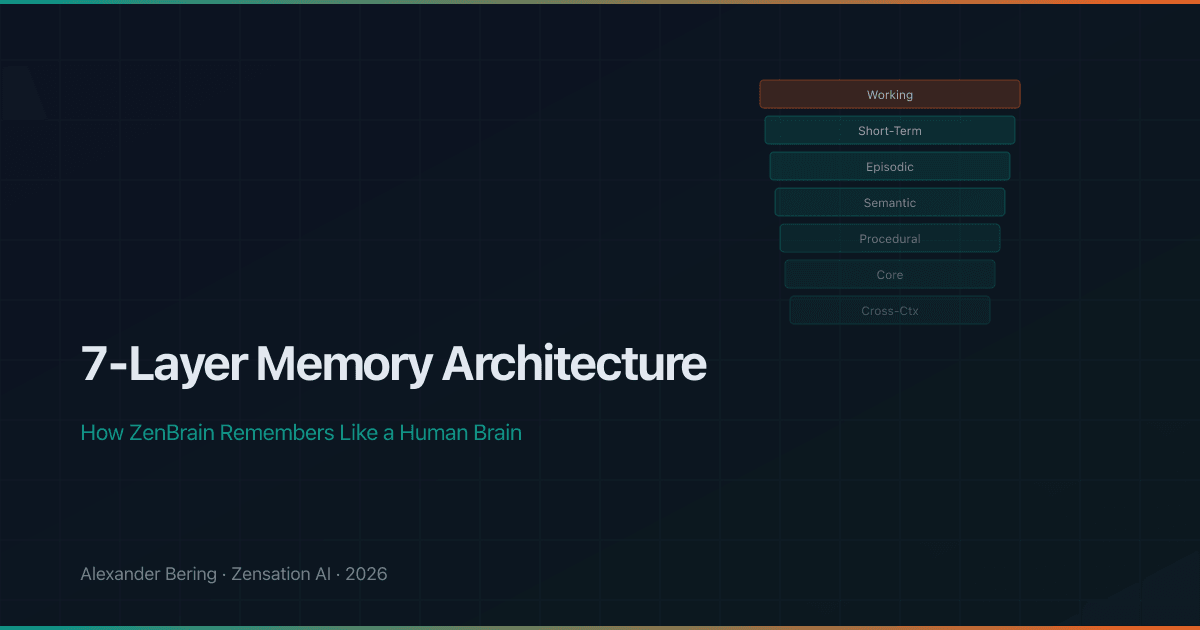This screenshot has width=1200, height=630.
Task: Click the narrowest layer in the pyramid
Action: pyautogui.click(x=890, y=310)
